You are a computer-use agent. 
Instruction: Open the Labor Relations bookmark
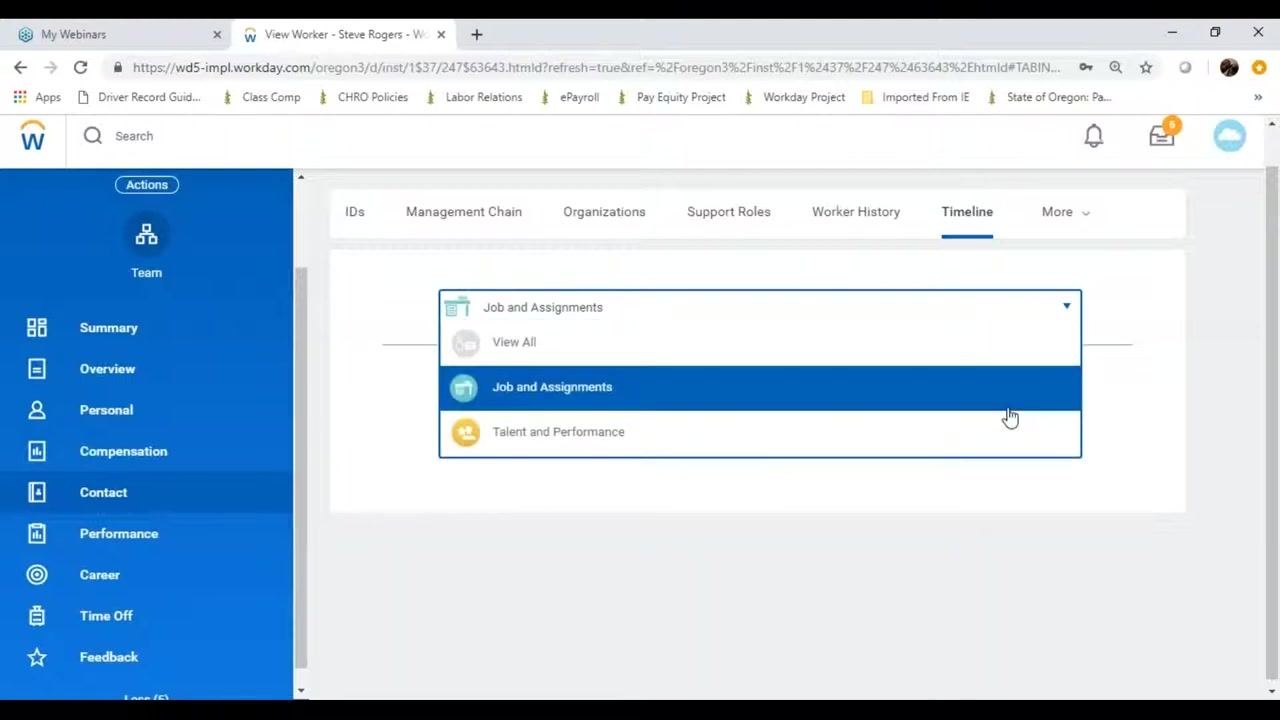[474, 97]
